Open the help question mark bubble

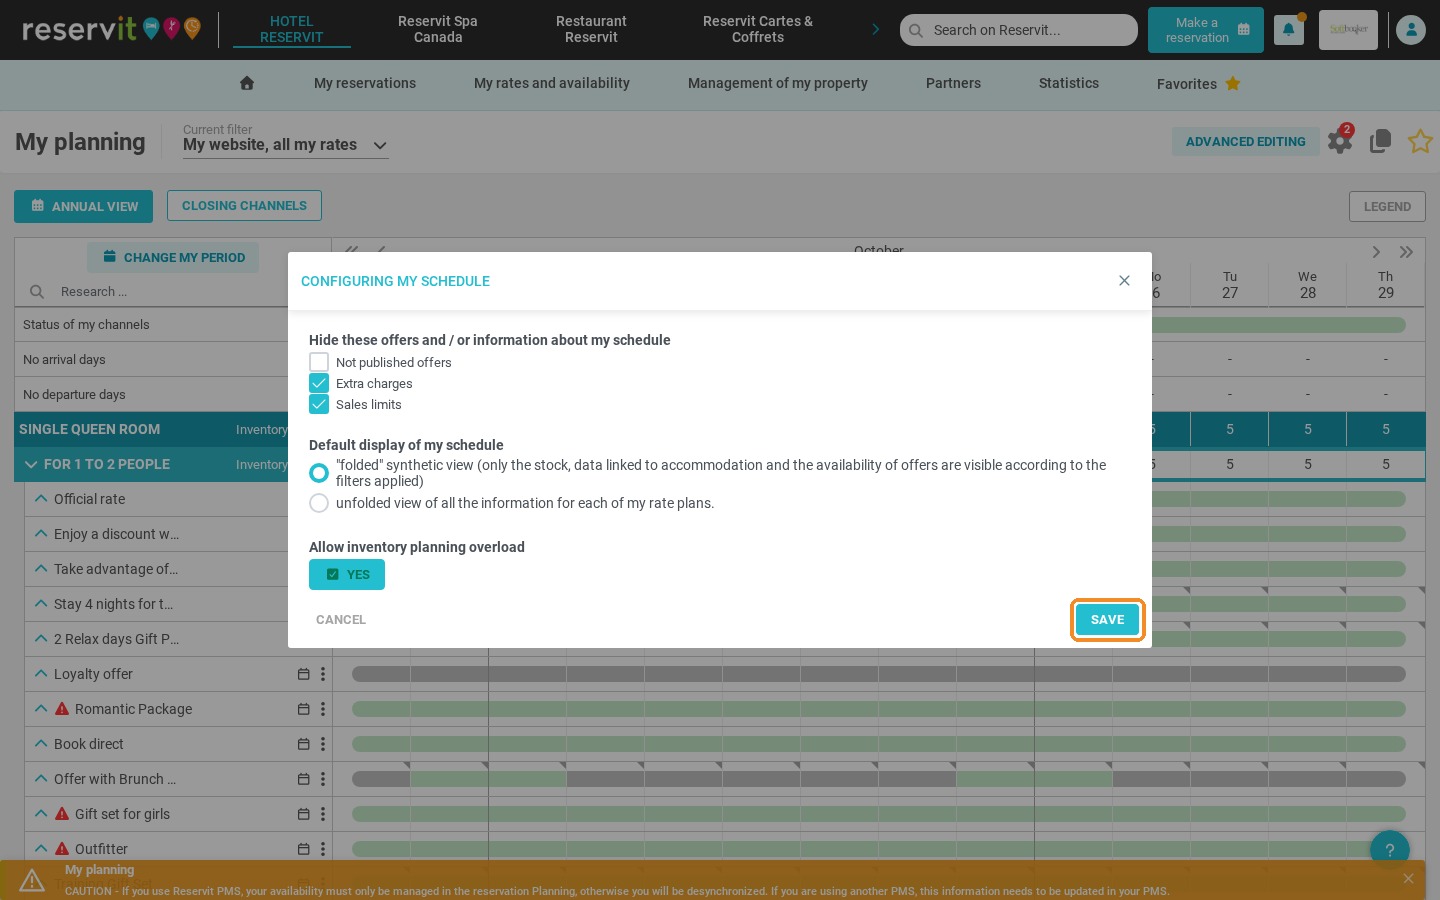coord(1389,850)
